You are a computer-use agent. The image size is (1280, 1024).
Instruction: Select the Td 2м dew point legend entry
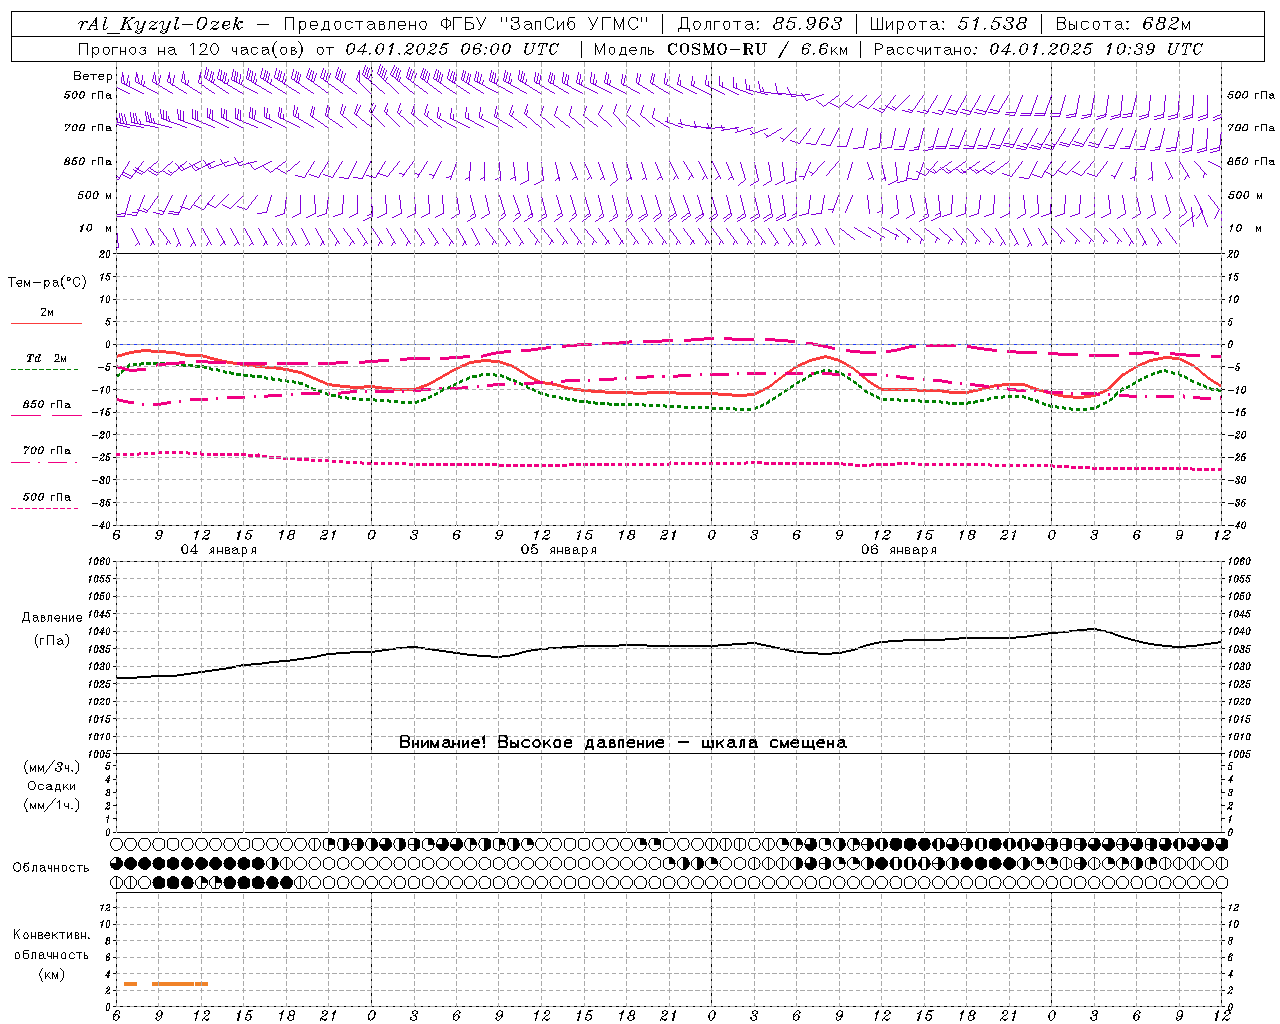point(46,358)
